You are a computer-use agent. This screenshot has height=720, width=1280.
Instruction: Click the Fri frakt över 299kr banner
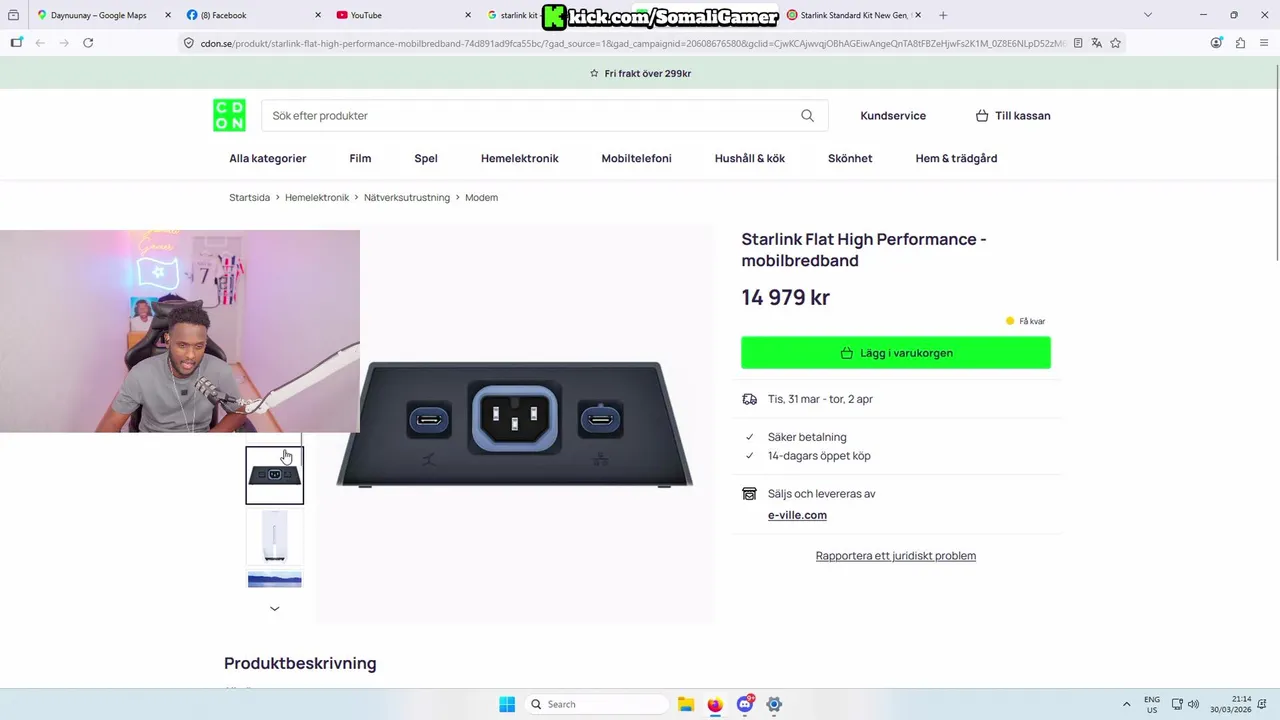[x=640, y=73]
